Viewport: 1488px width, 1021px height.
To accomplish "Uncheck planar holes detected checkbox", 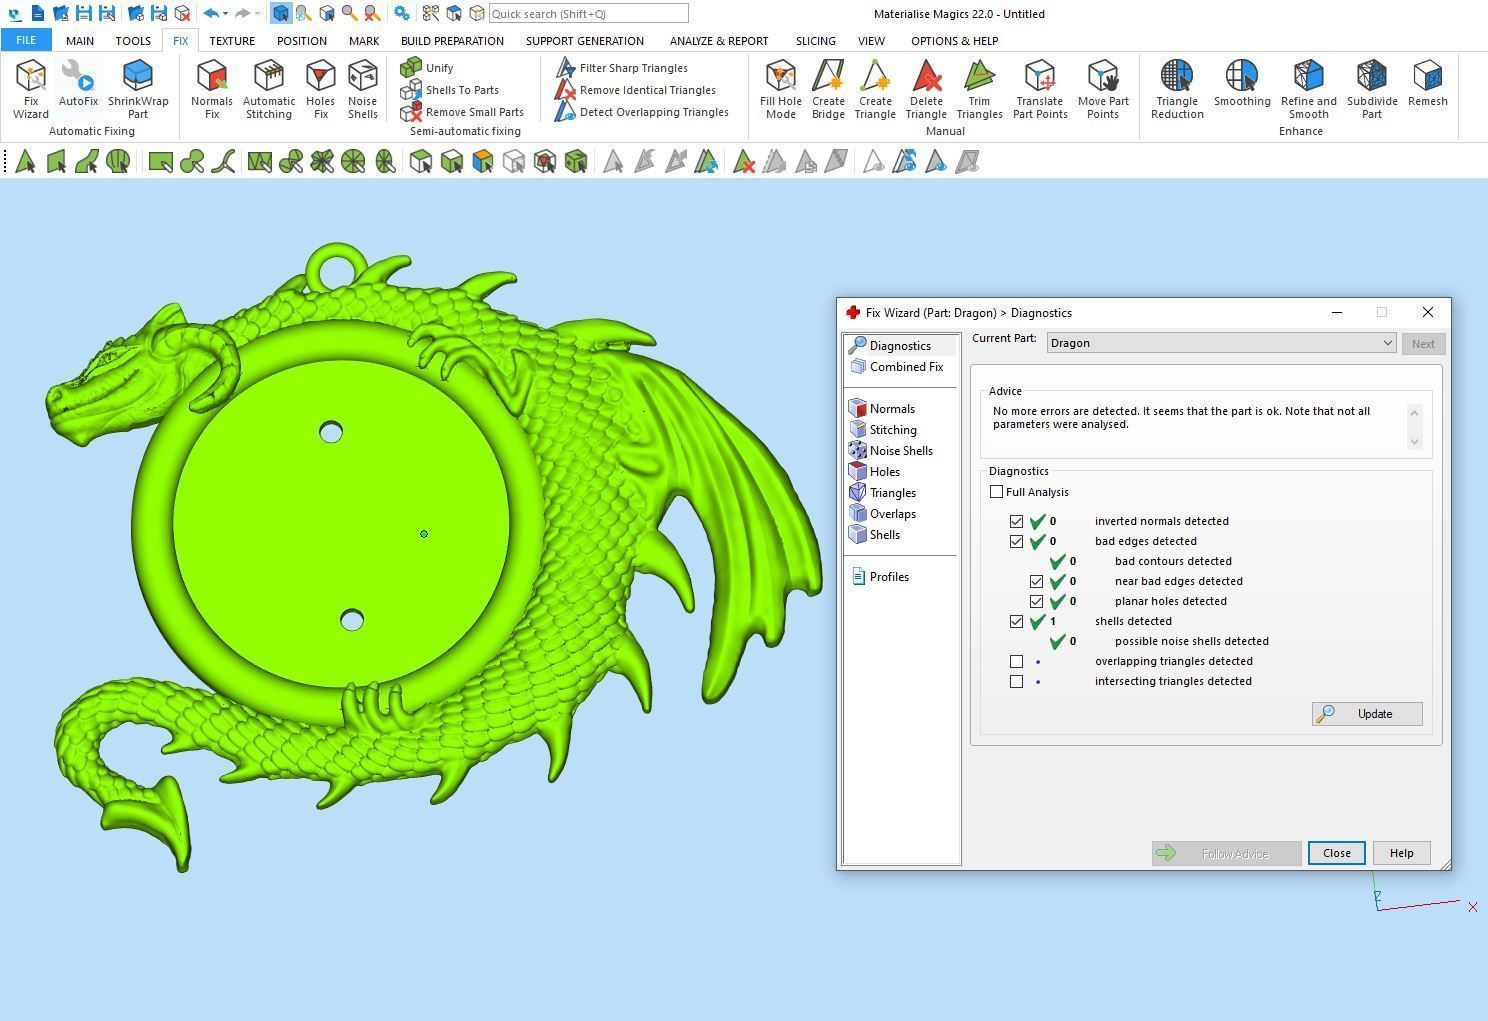I will 1036,601.
